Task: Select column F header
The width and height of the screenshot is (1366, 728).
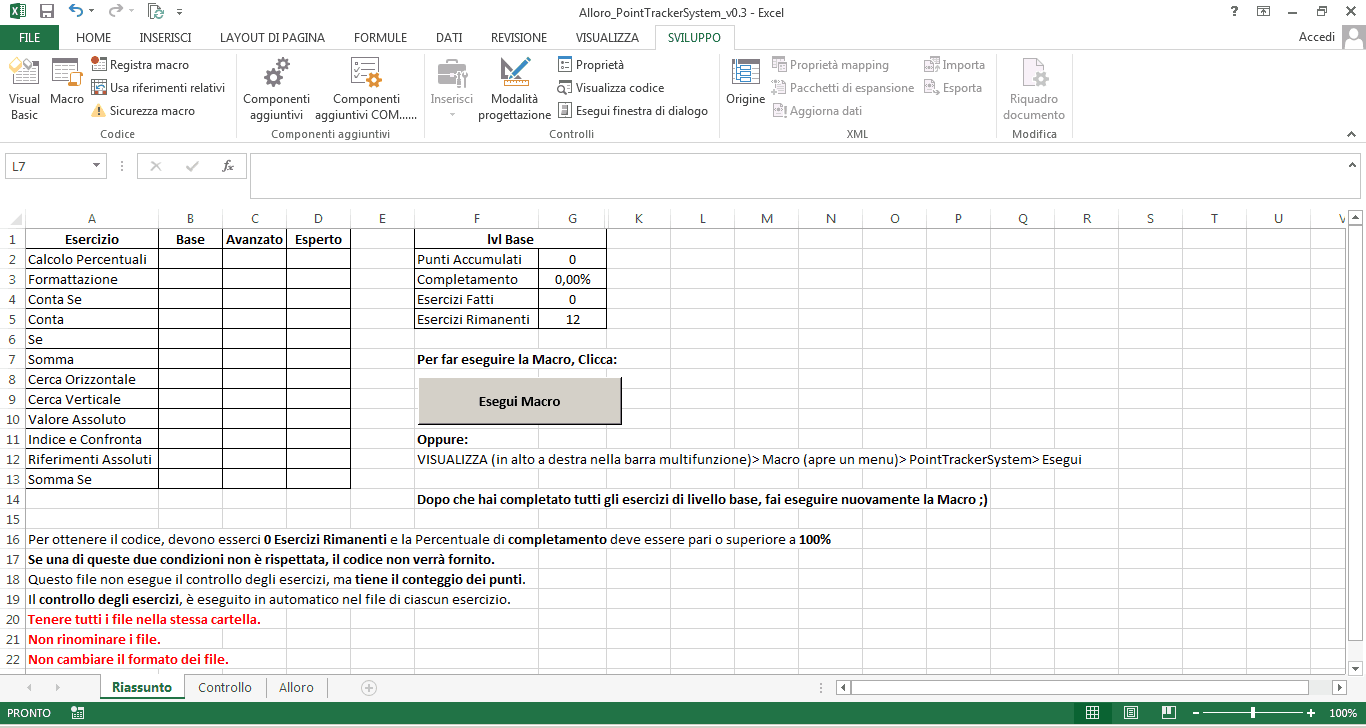Action: pyautogui.click(x=476, y=218)
